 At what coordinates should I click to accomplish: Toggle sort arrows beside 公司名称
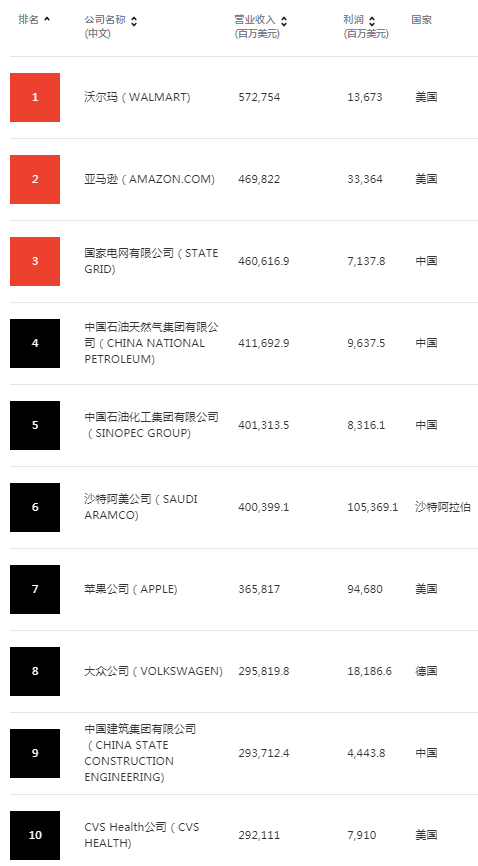134,21
